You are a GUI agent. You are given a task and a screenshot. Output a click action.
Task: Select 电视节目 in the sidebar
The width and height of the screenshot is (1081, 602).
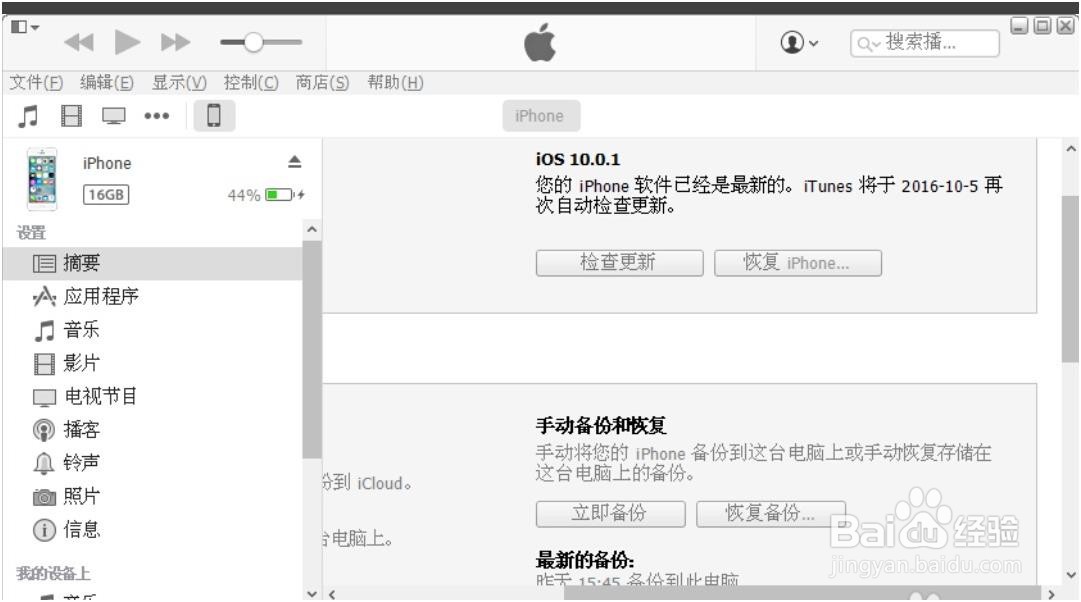click(x=152, y=397)
